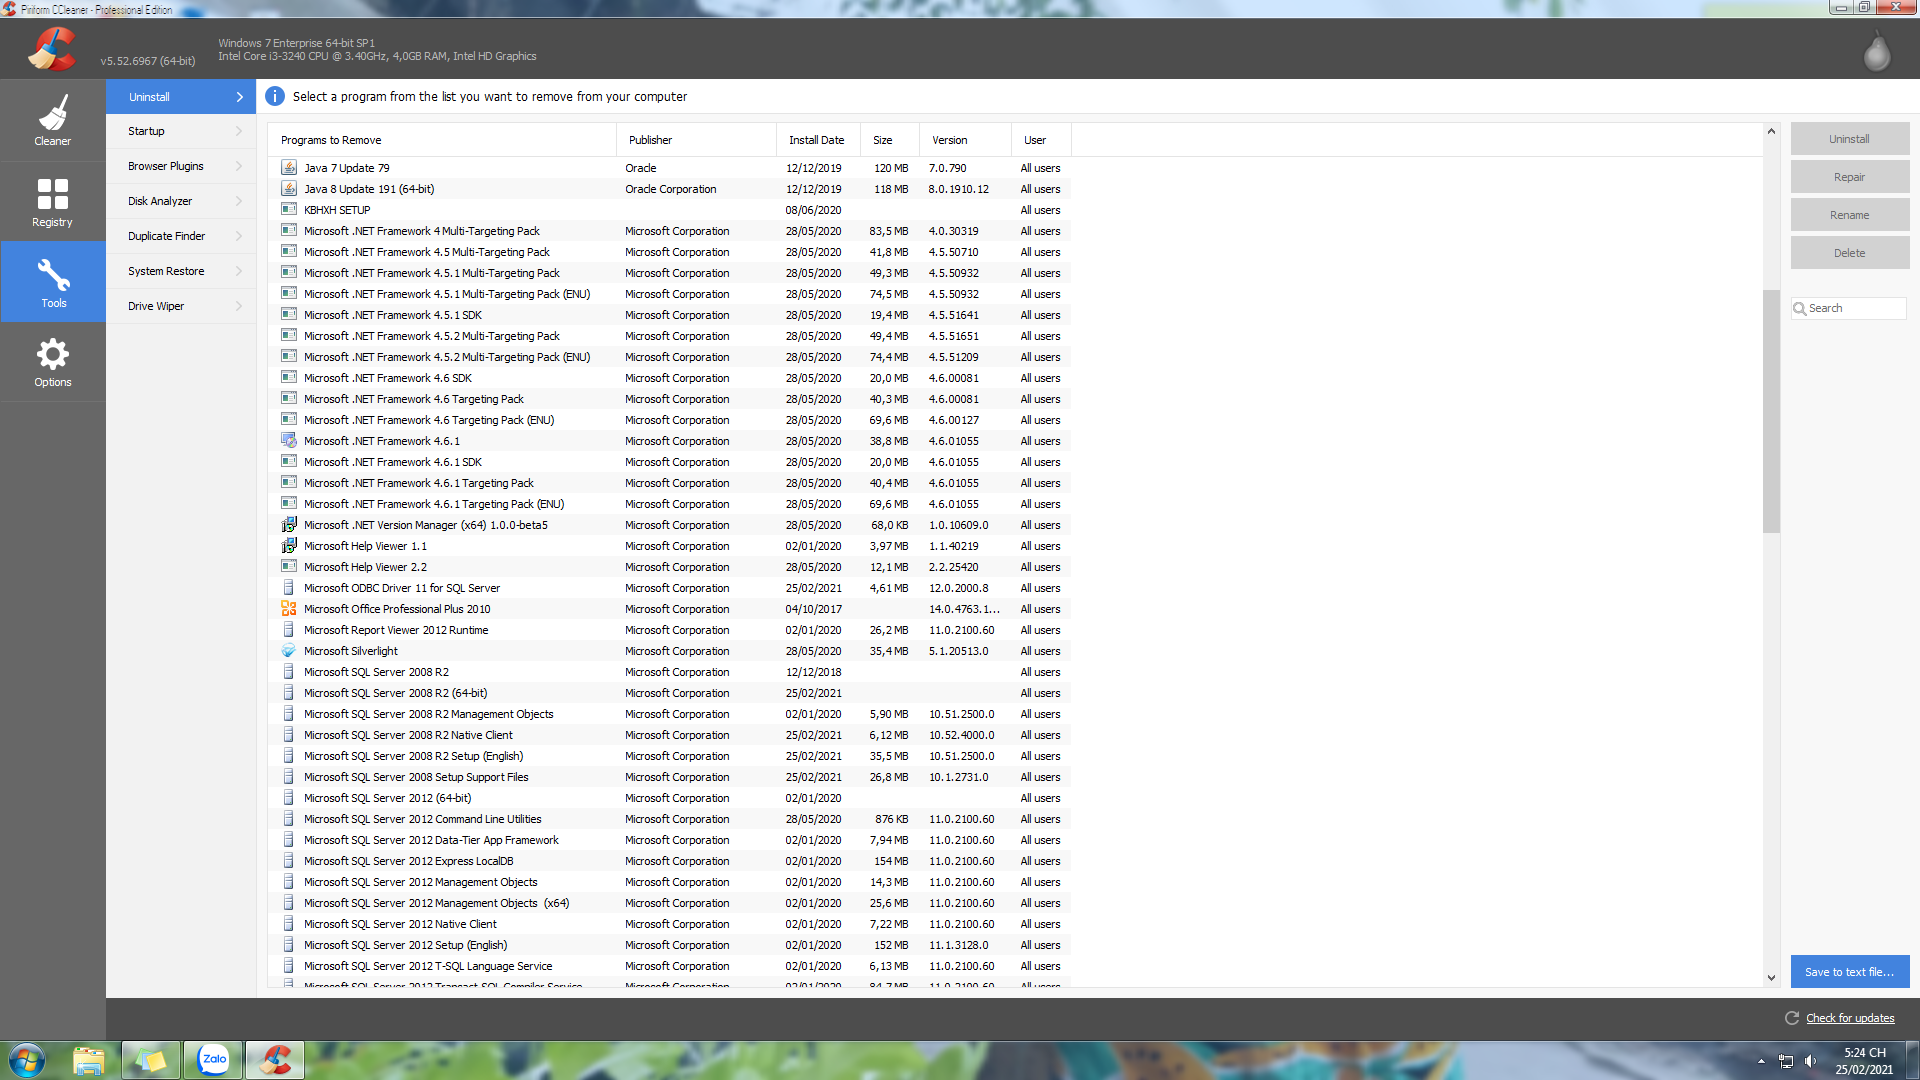
Task: Sort by Version column header
Action: pyautogui.click(x=965, y=140)
